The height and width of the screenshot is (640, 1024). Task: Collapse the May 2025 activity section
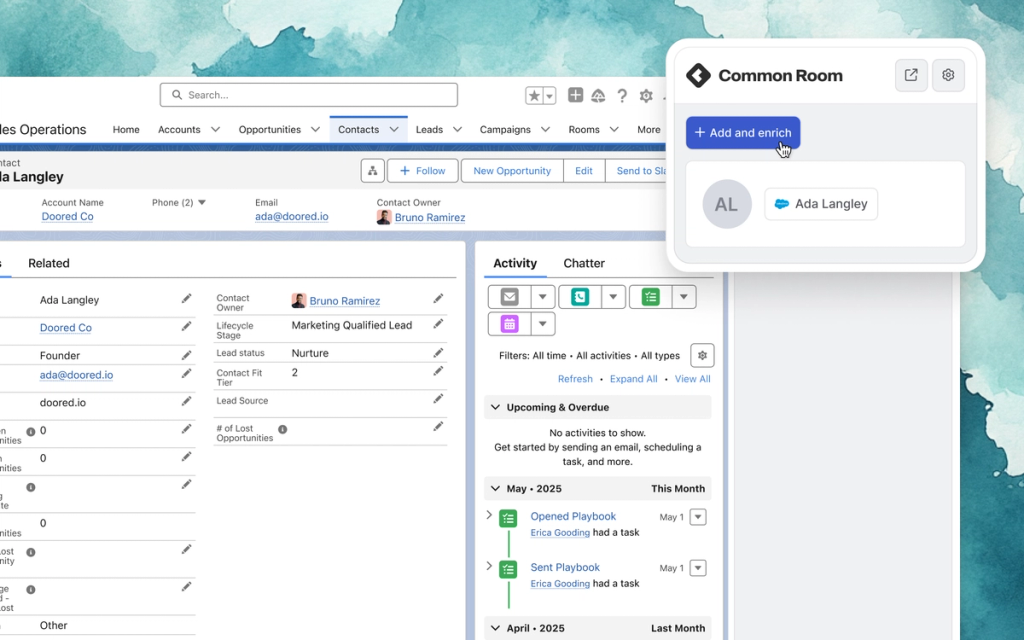495,488
